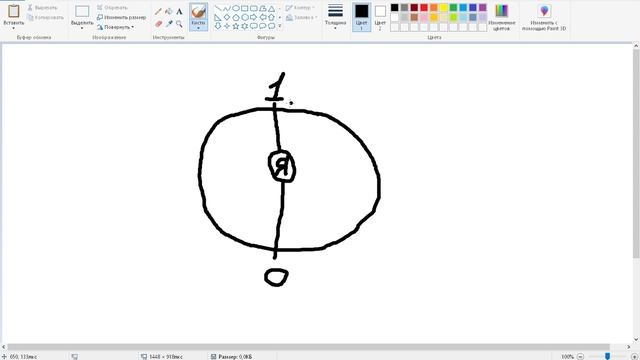
Task: Click the Вставить (Paste) clipboard icon
Action: 13,11
